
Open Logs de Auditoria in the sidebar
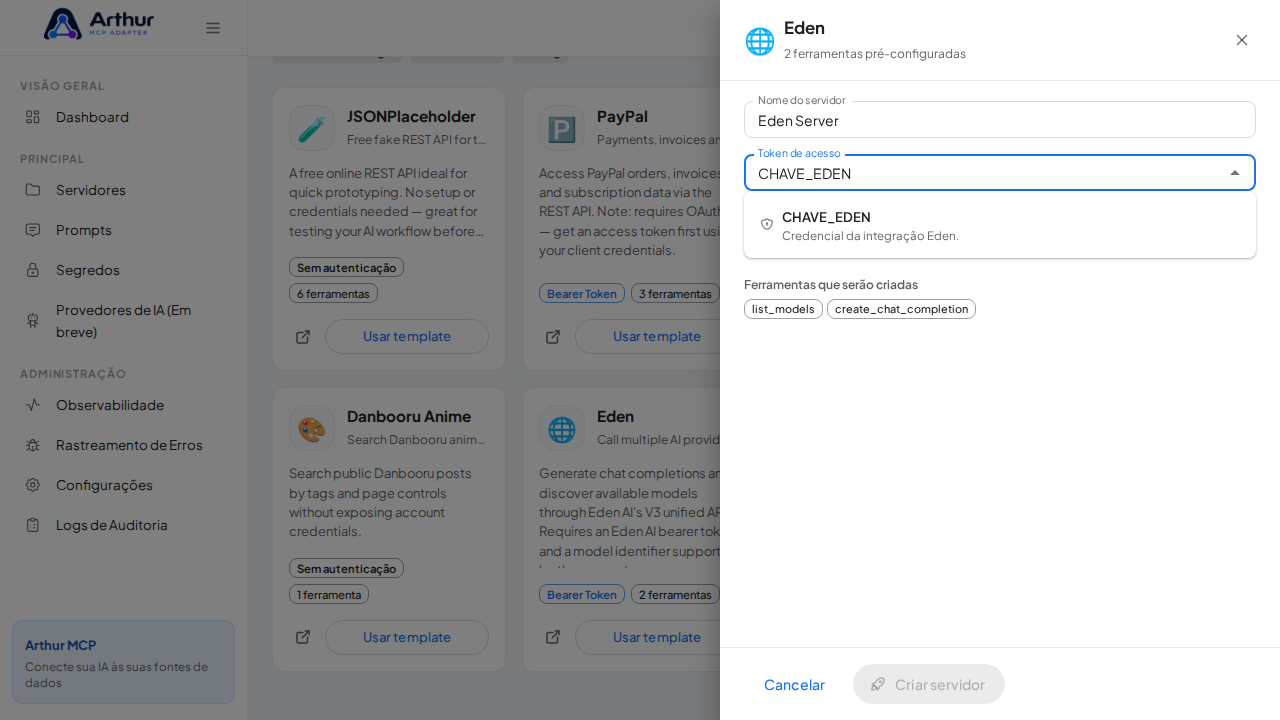[123, 525]
